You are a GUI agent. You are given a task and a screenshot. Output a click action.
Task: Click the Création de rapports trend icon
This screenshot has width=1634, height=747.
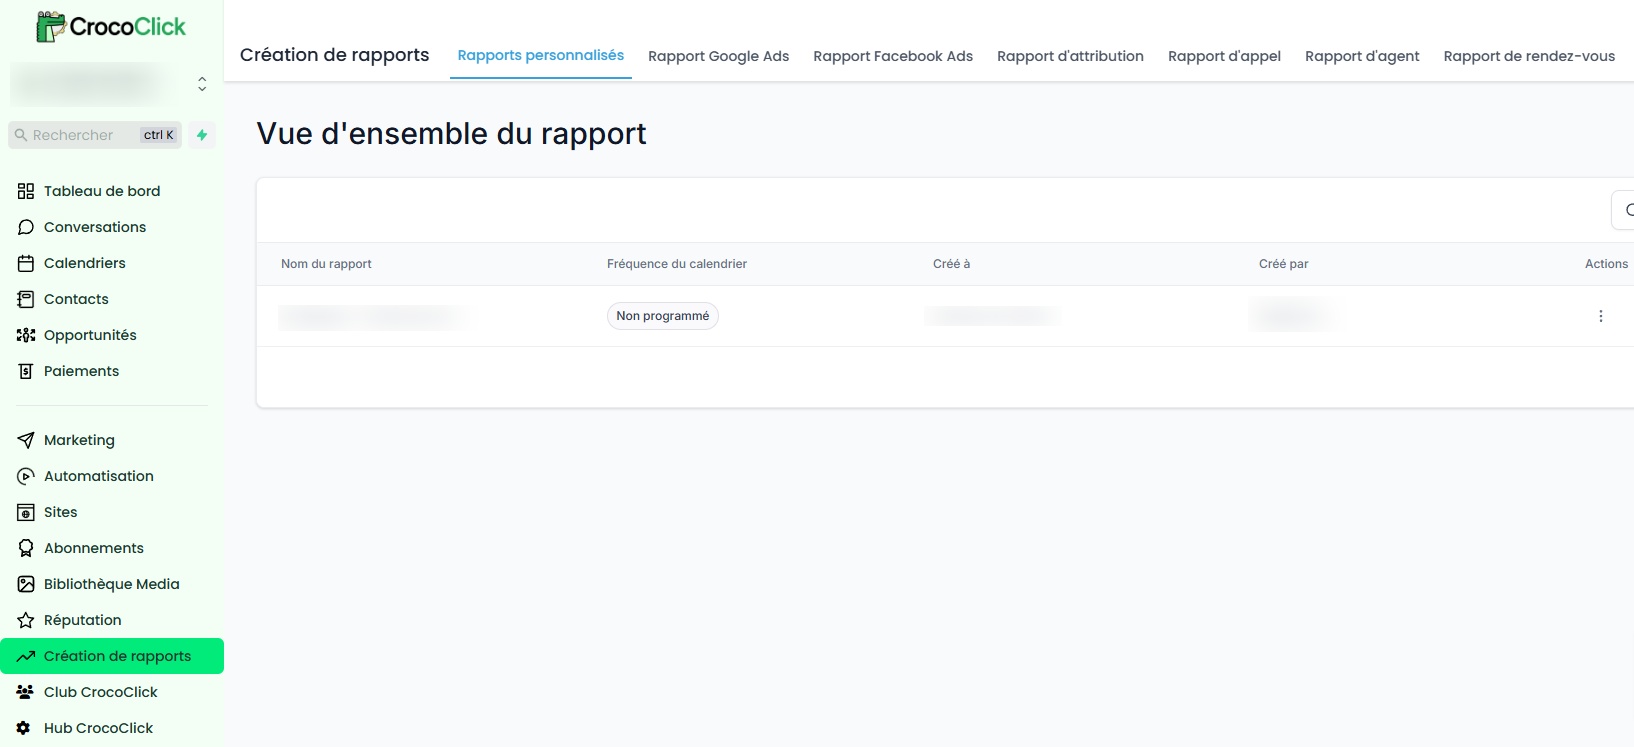click(x=26, y=656)
